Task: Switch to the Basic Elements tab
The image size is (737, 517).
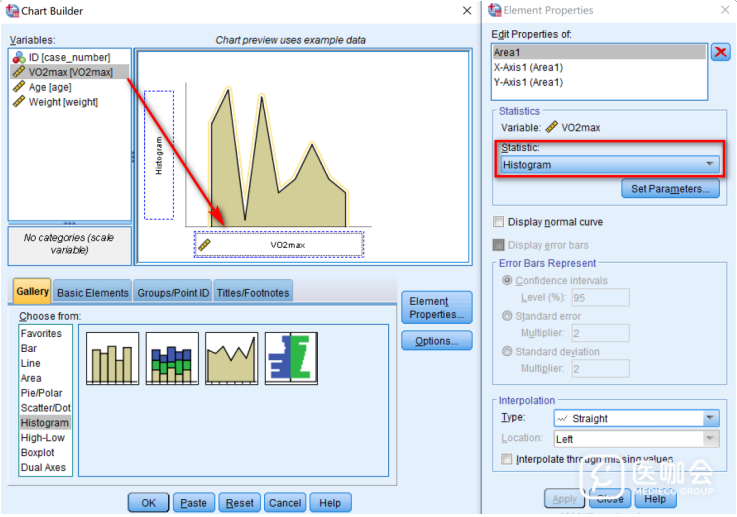Action: pyautogui.click(x=93, y=293)
